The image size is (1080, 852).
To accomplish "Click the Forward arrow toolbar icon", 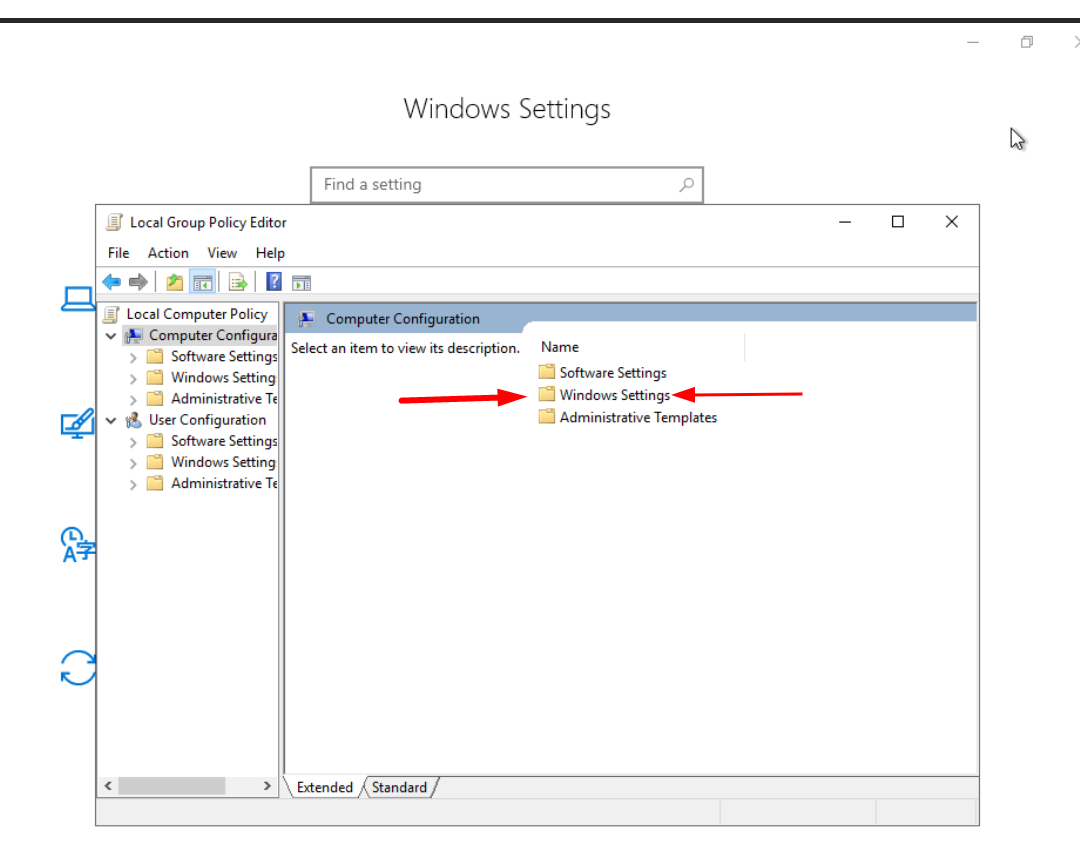I will point(138,282).
